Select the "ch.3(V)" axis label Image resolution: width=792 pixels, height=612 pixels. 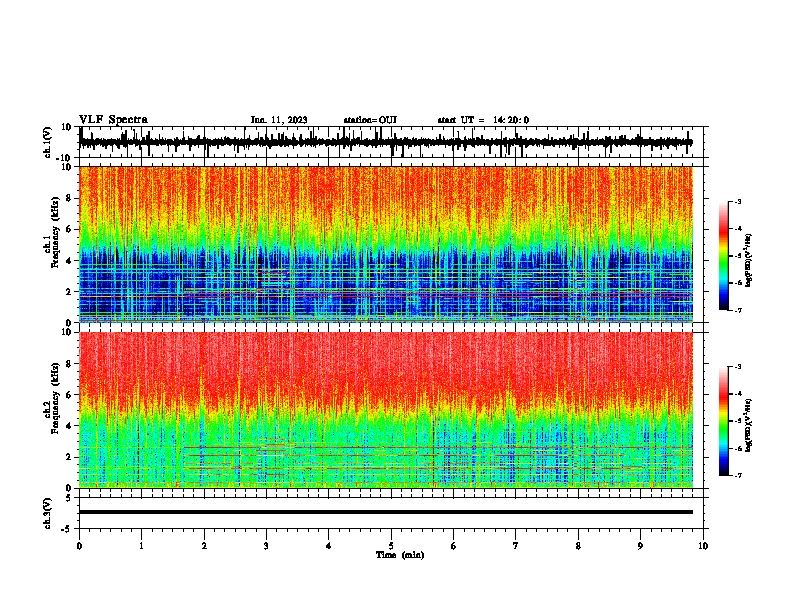point(48,513)
